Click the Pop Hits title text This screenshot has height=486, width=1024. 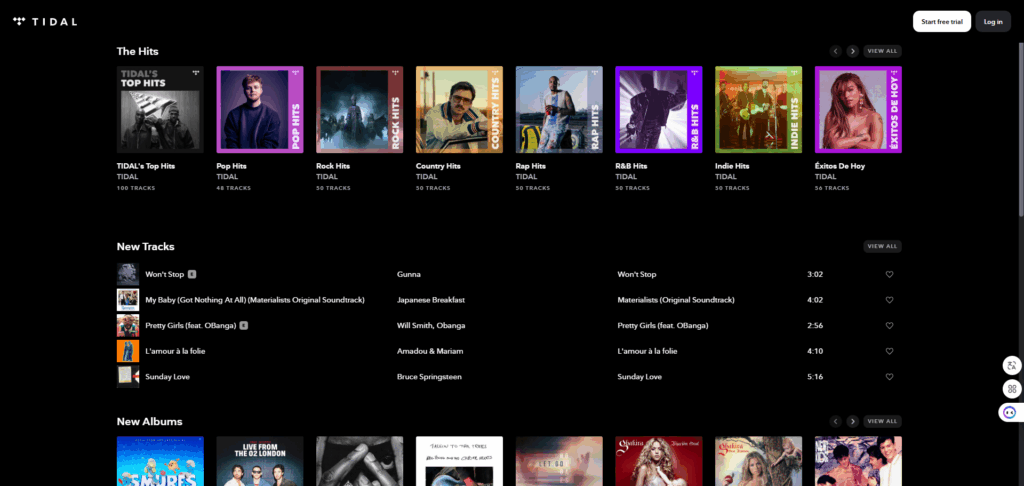(232, 166)
